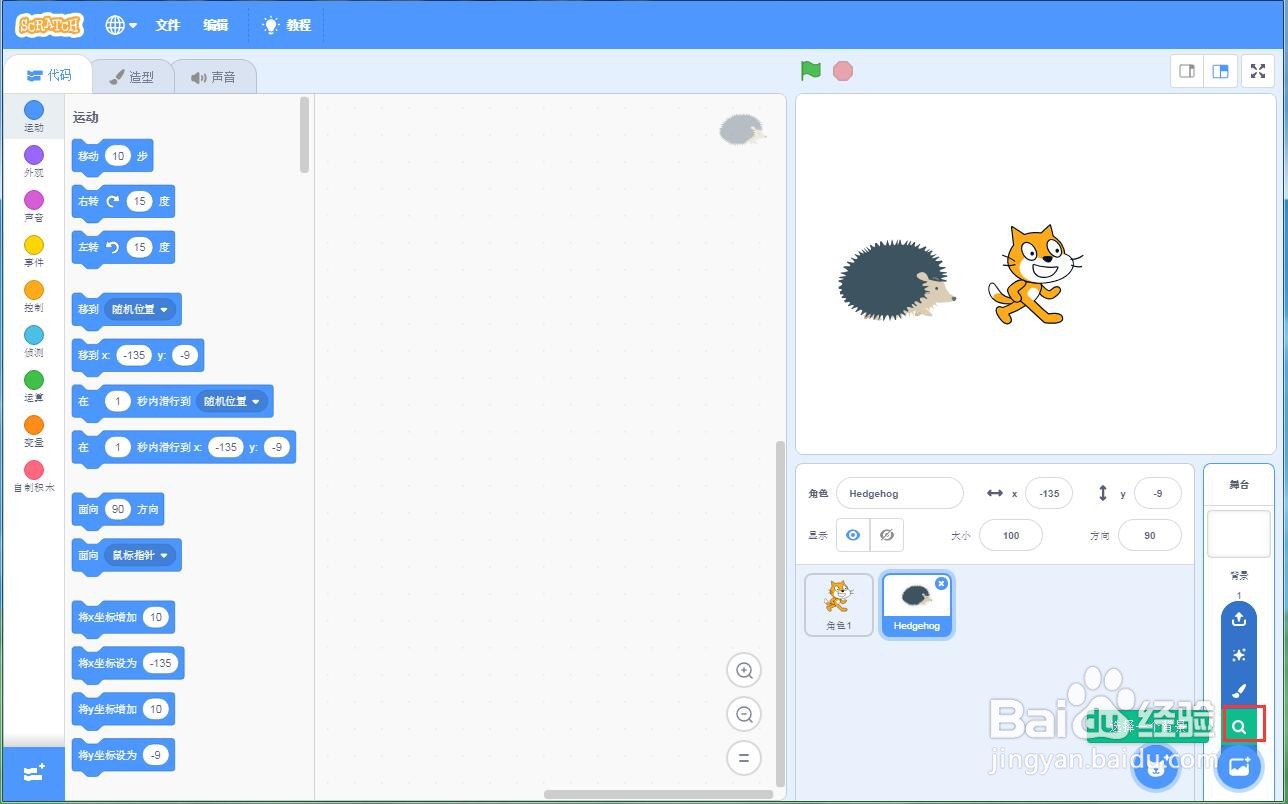Select the 变量 block category

click(34, 431)
